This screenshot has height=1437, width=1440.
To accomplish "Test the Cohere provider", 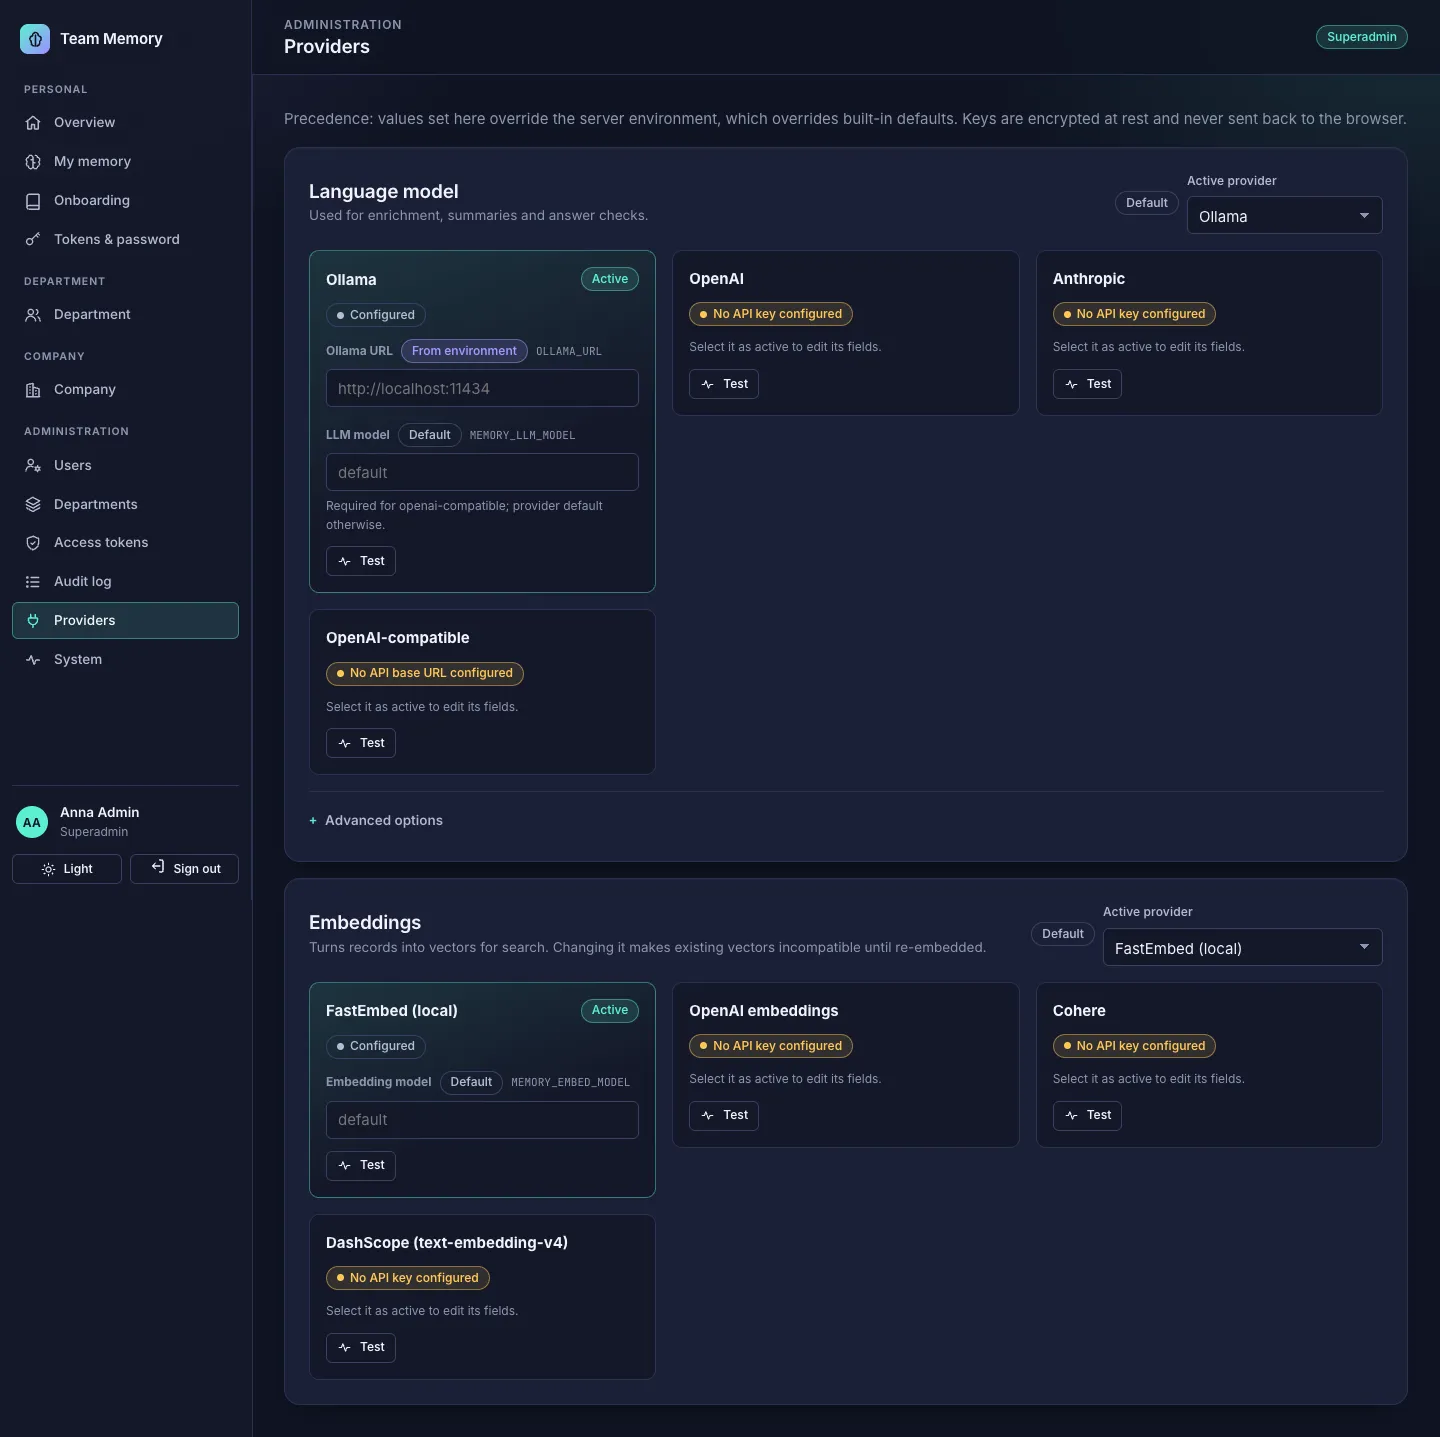I will [1087, 1115].
